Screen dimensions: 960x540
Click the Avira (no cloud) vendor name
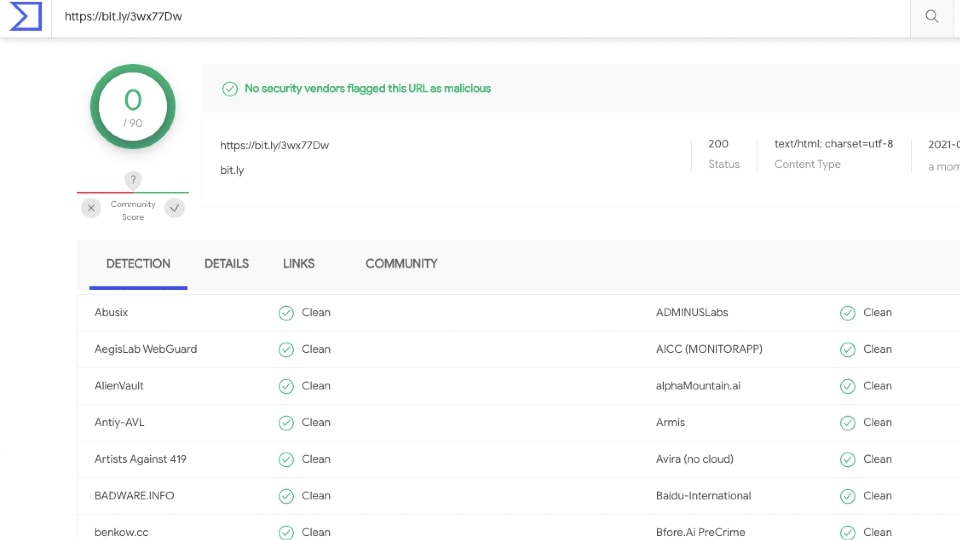pyautogui.click(x=695, y=459)
